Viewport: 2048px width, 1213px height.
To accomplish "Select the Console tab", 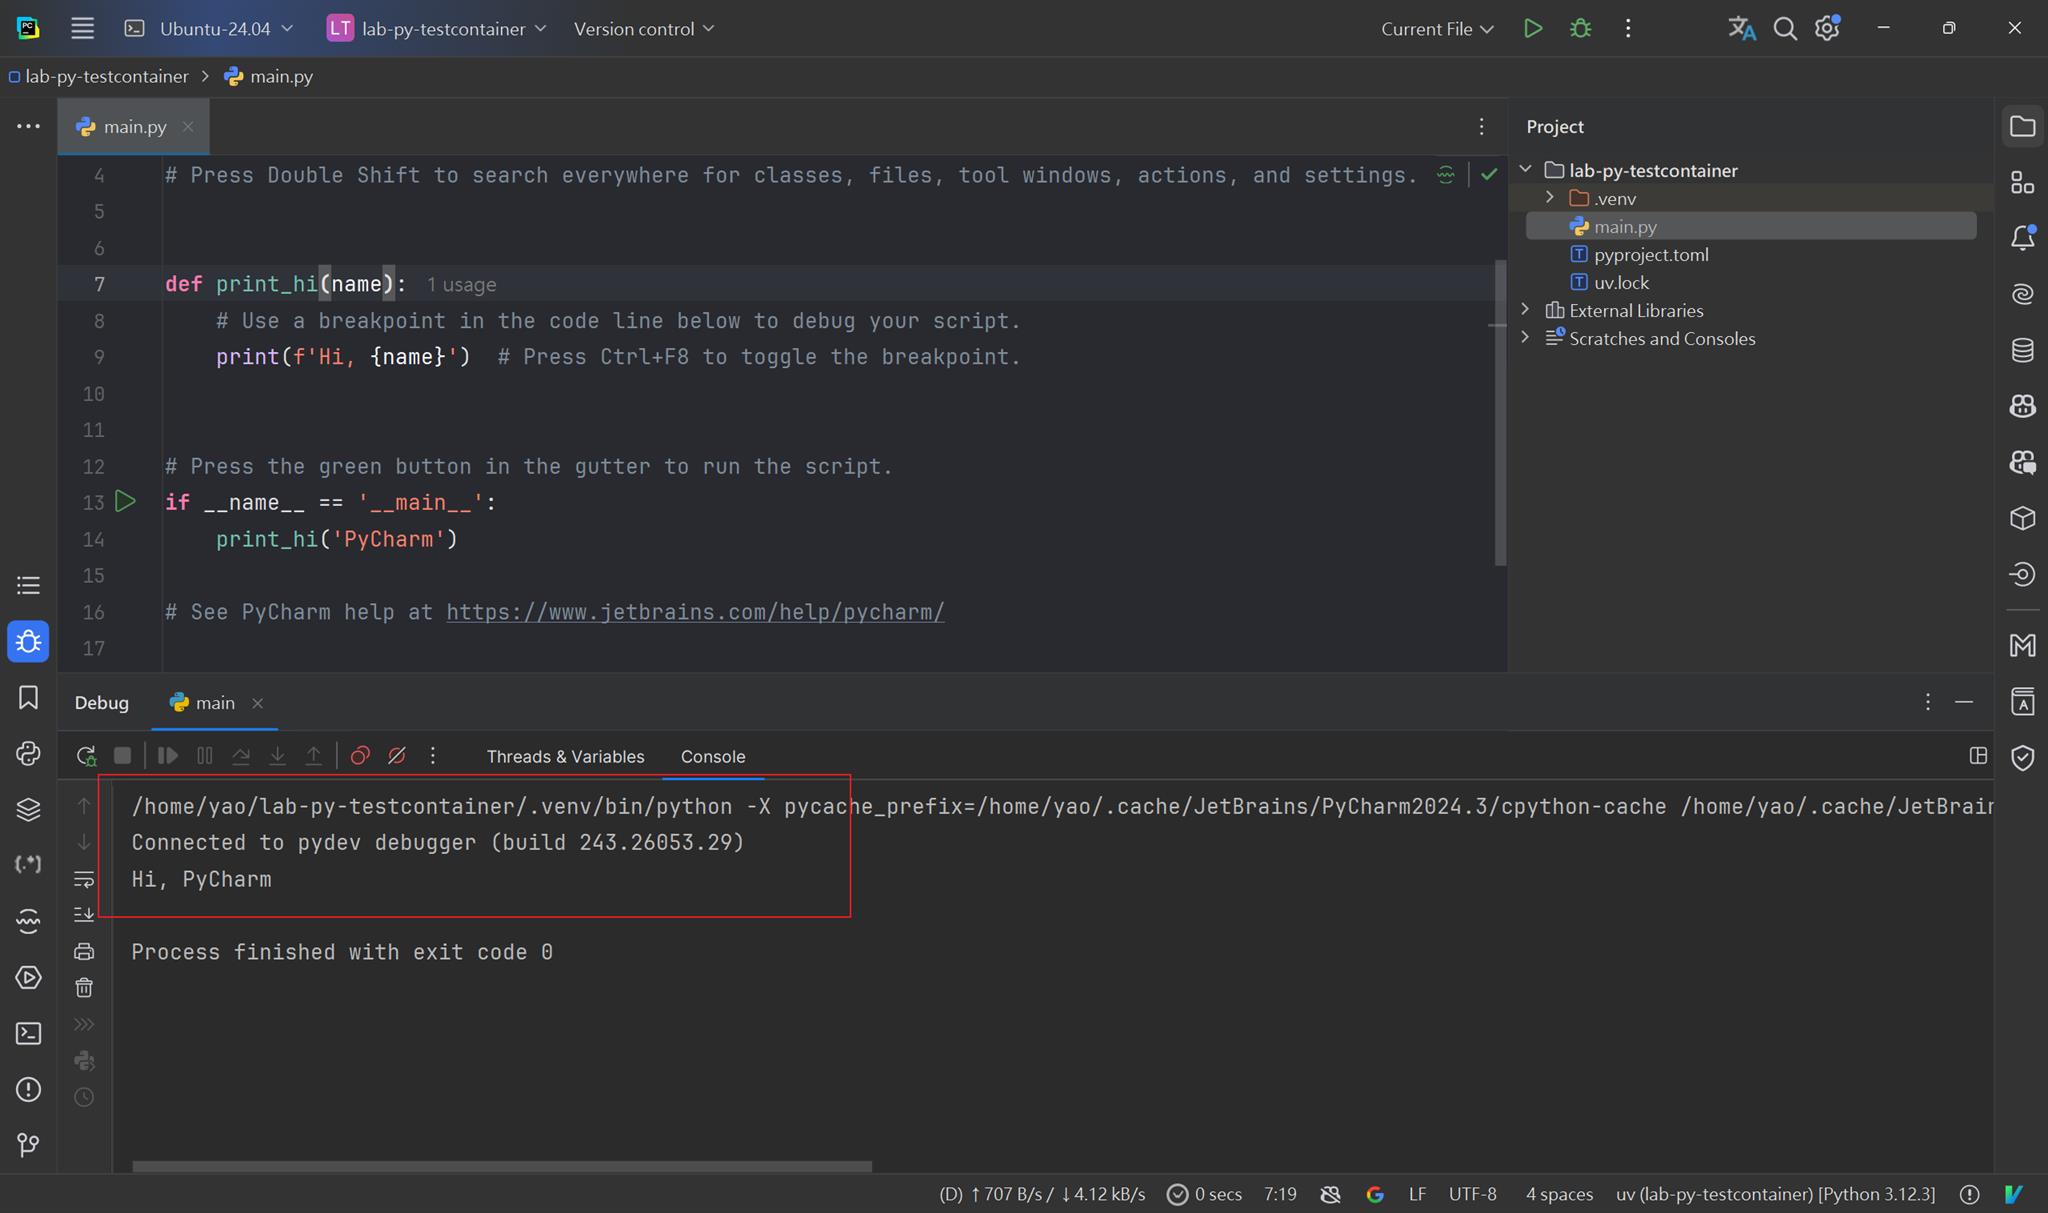I will click(x=713, y=756).
